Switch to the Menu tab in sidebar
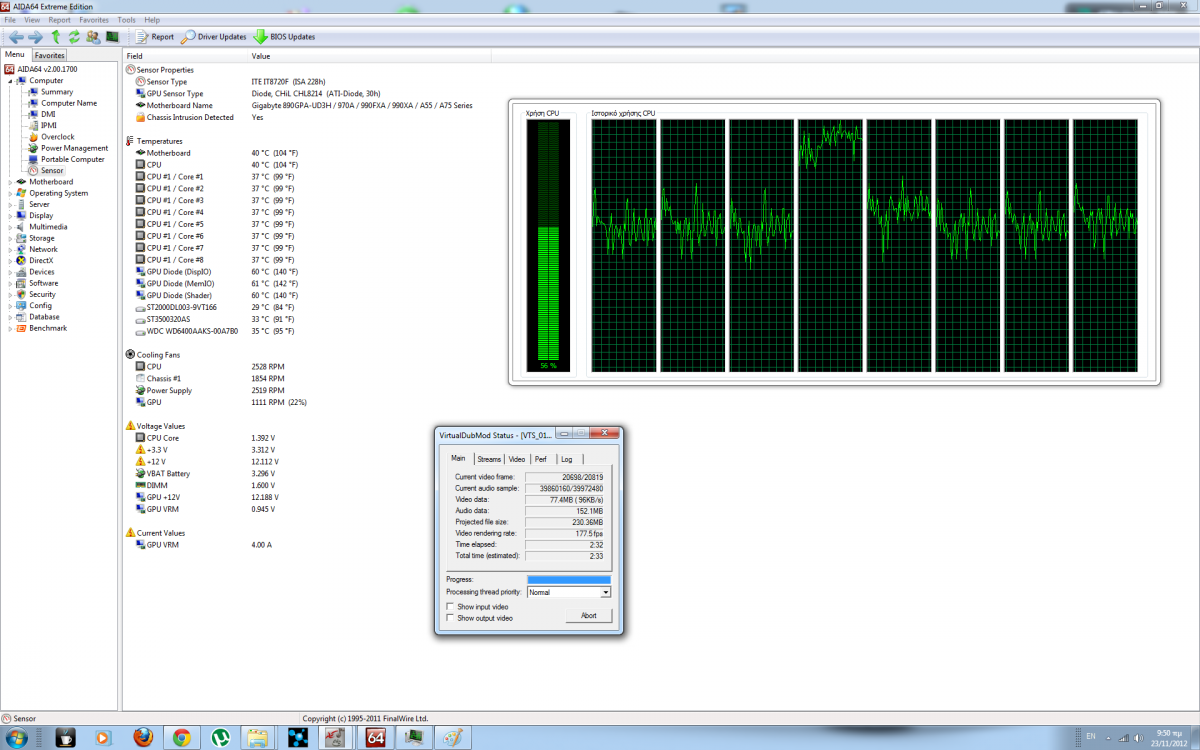Image resolution: width=1200 pixels, height=750 pixels. coord(15,55)
